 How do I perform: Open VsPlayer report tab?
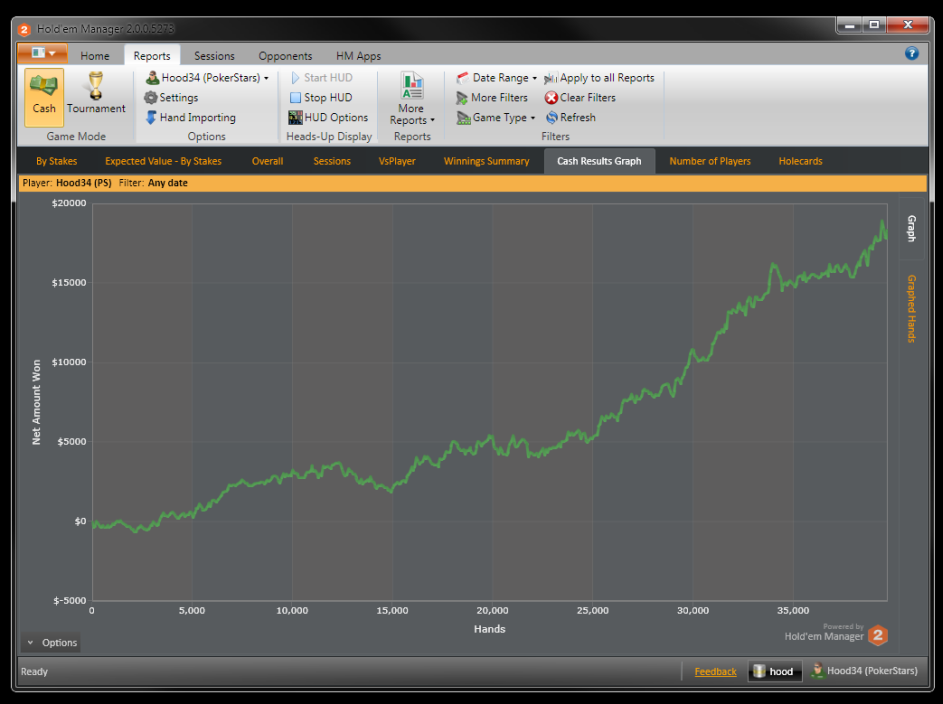[397, 161]
